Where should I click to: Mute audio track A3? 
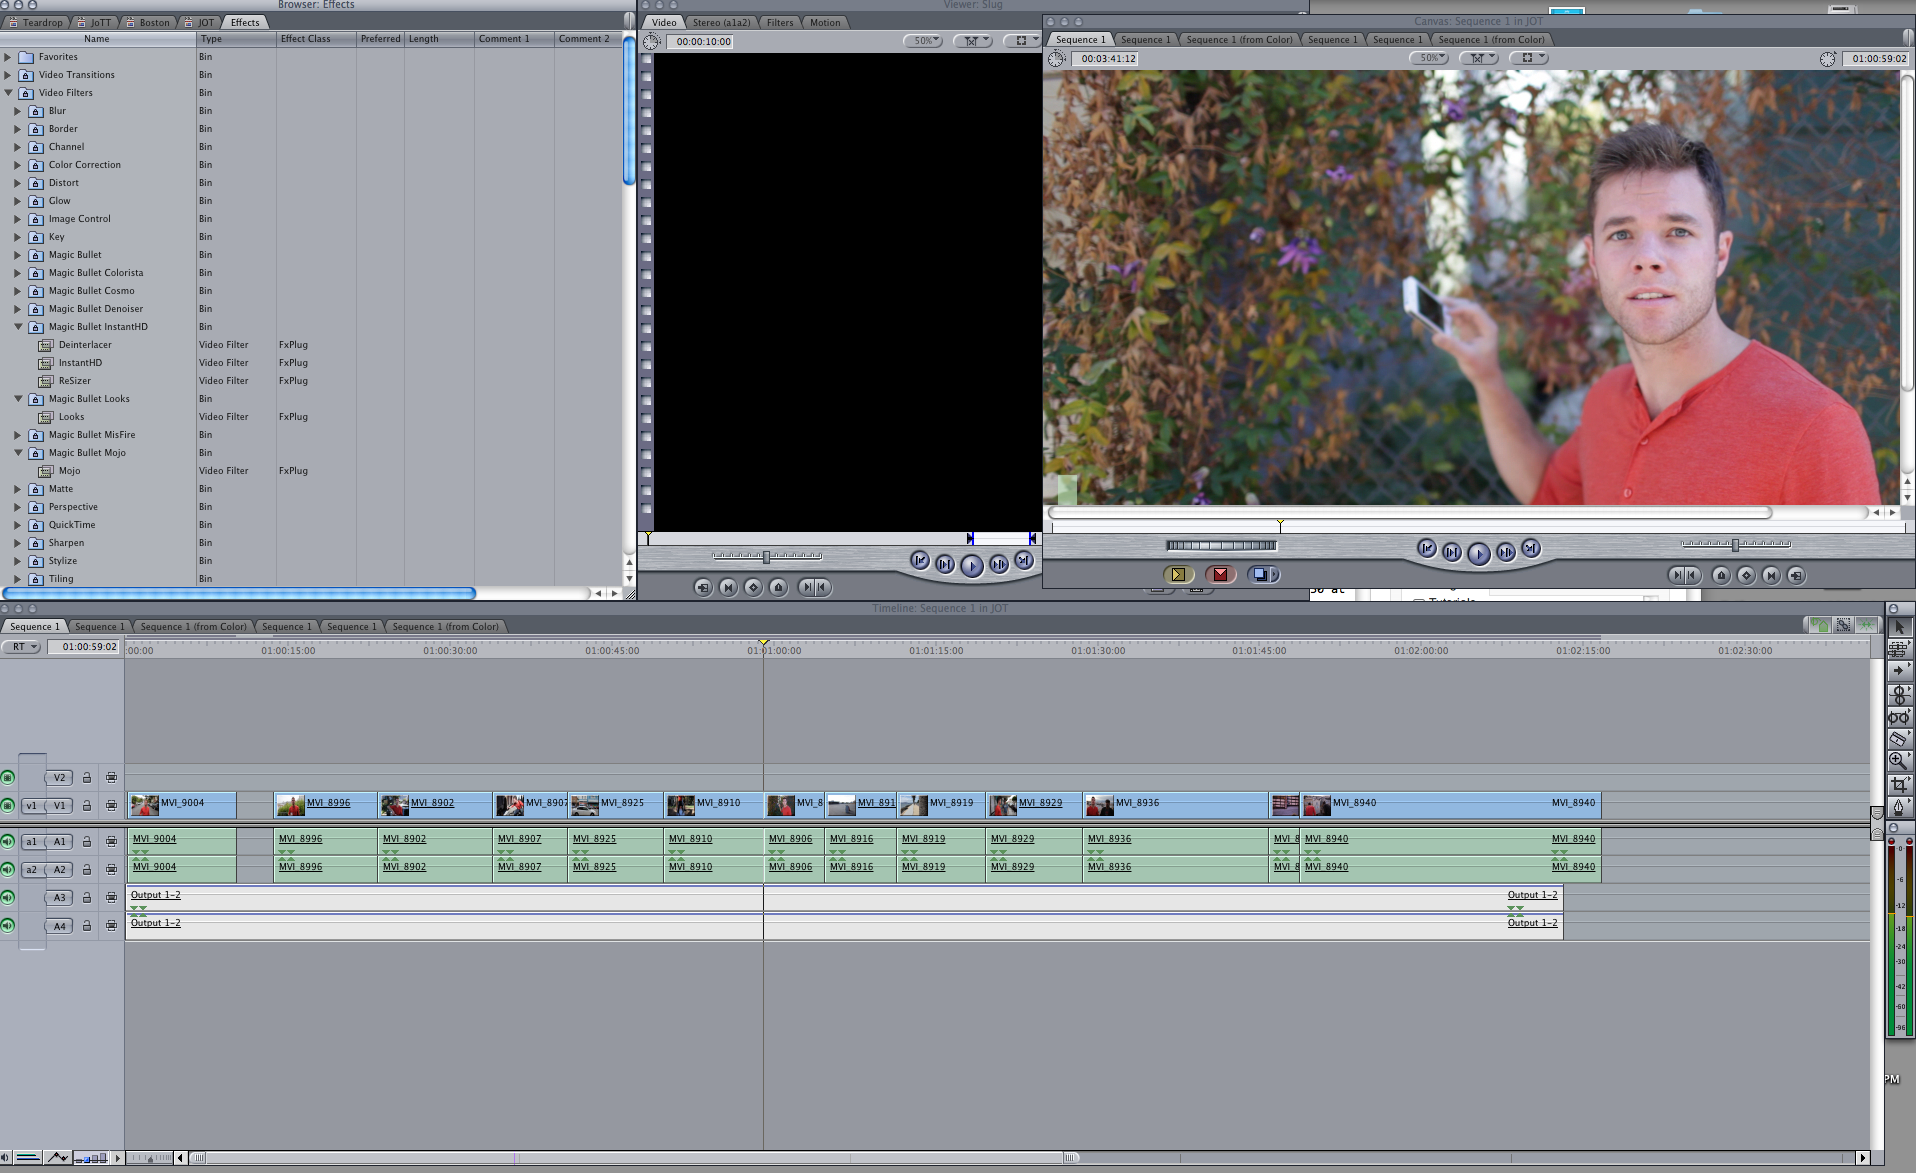pos(8,898)
